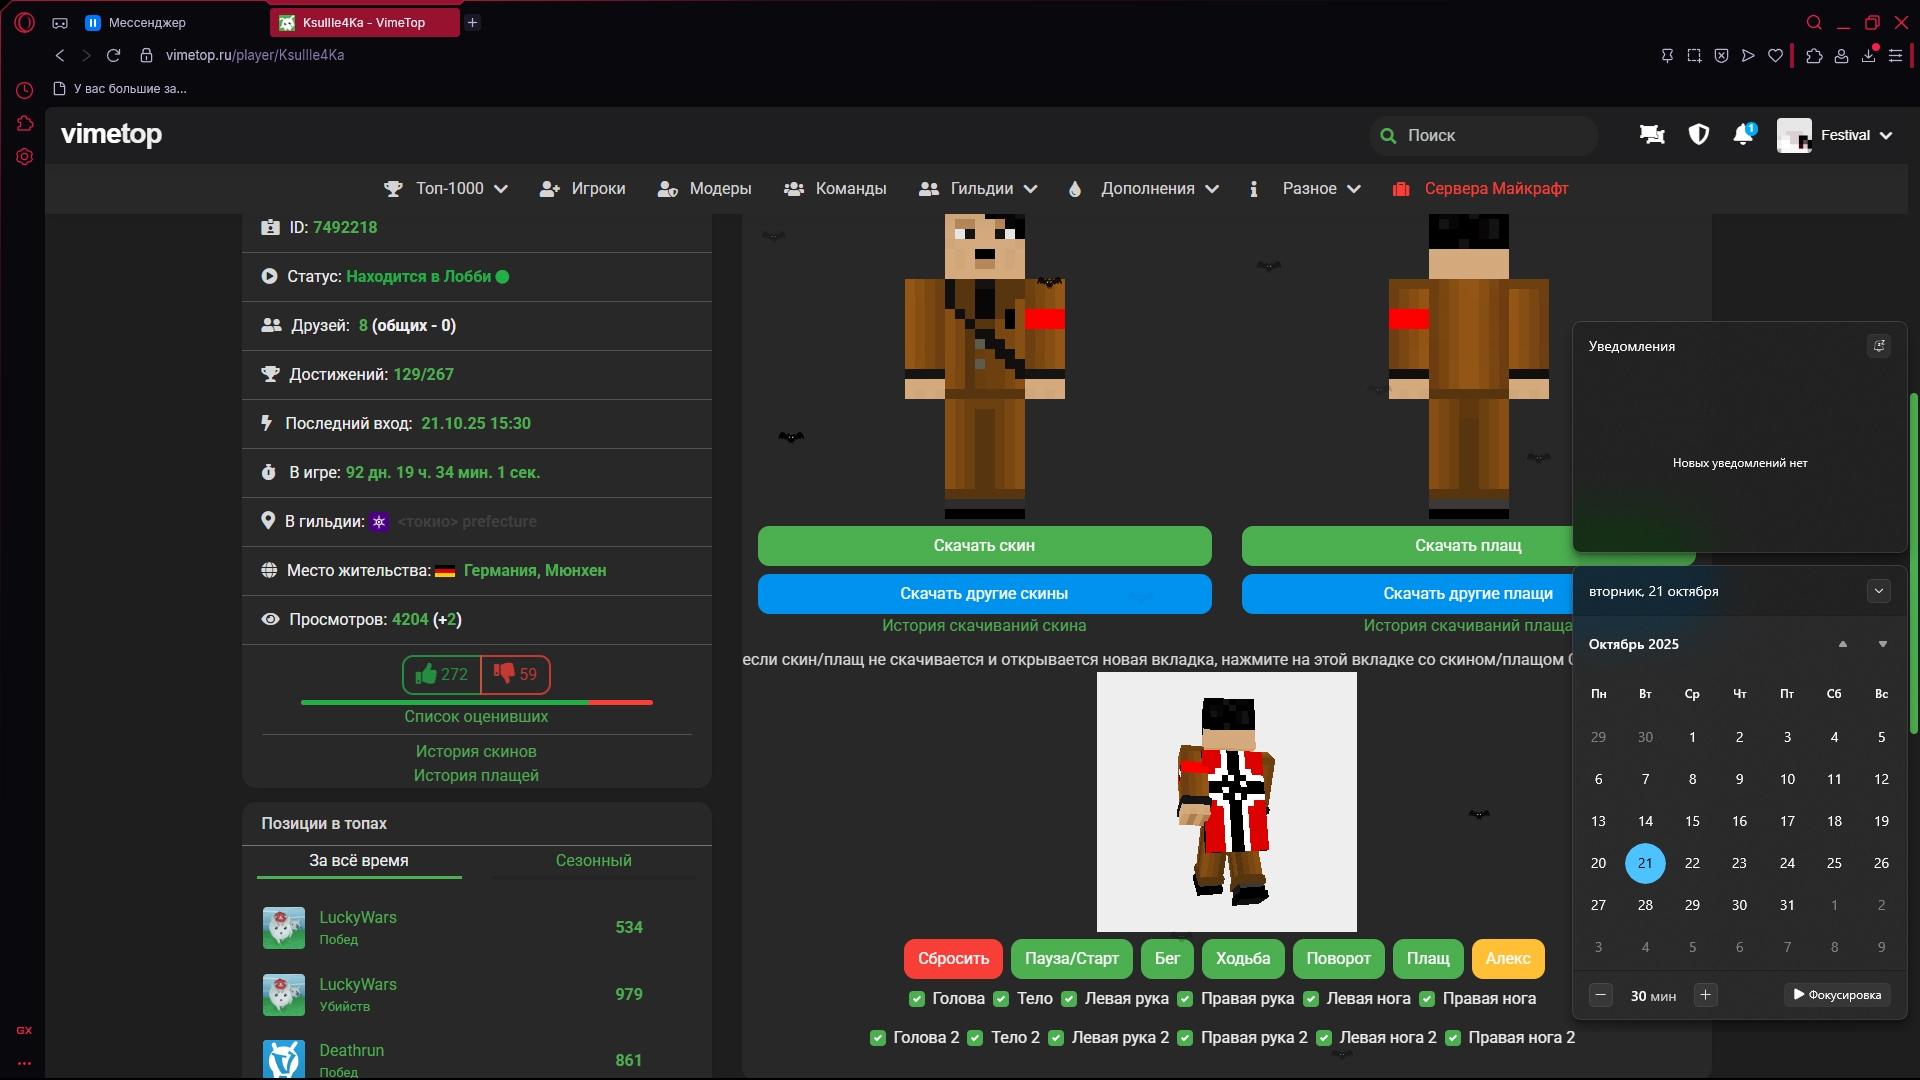Open the shield icon in header
1920x1080 pixels.
(1698, 135)
